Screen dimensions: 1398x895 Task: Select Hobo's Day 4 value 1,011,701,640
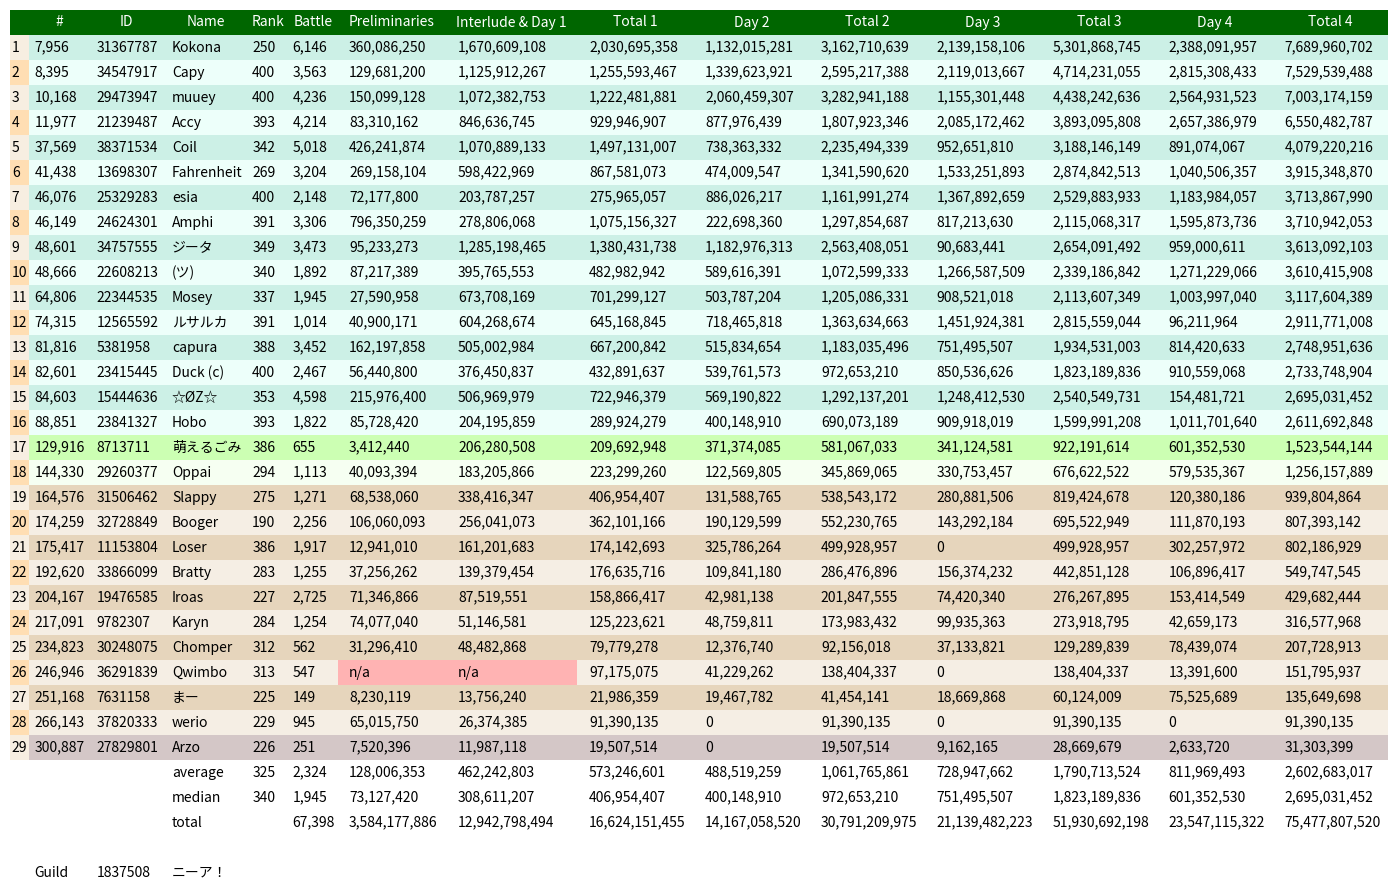[x=1212, y=422]
